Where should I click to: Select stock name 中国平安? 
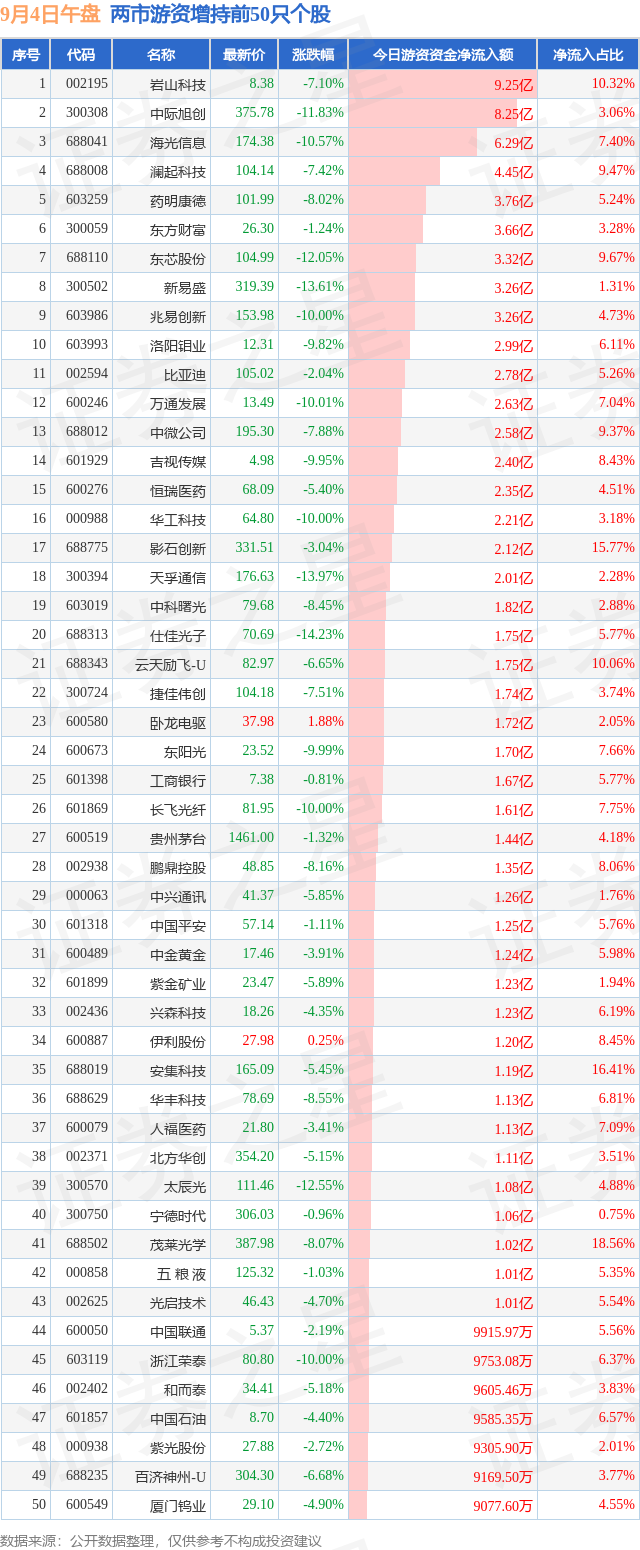click(178, 925)
